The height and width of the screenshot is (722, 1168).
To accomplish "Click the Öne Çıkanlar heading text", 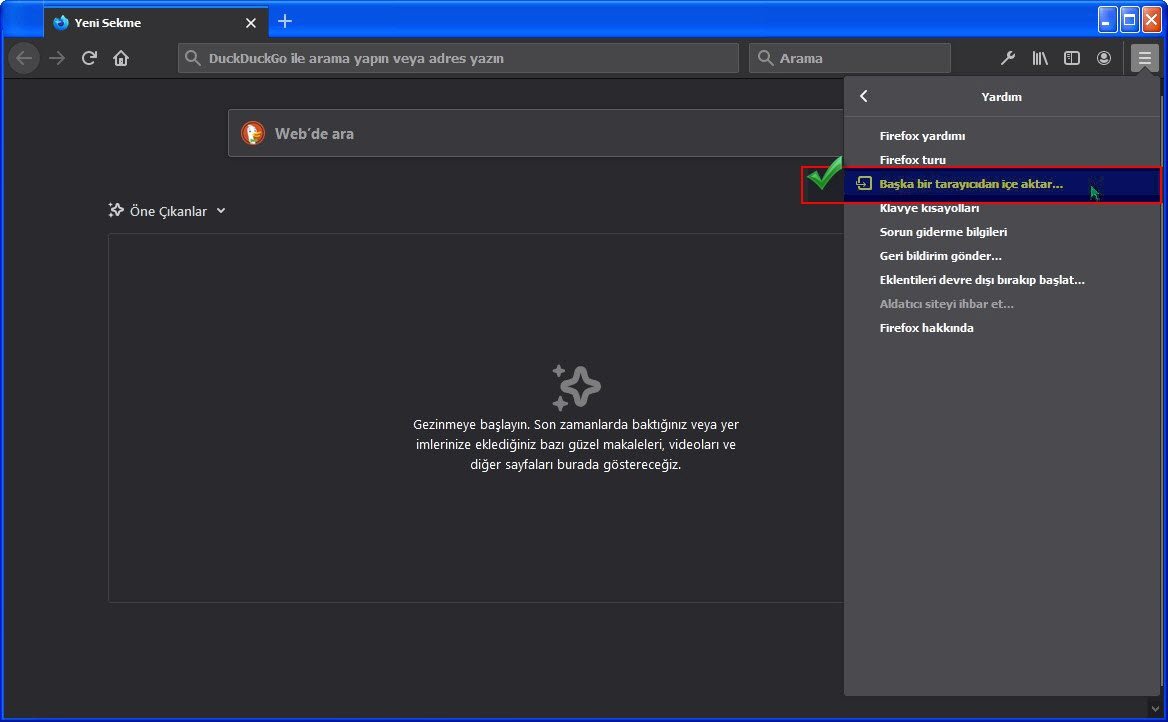I will [168, 212].
